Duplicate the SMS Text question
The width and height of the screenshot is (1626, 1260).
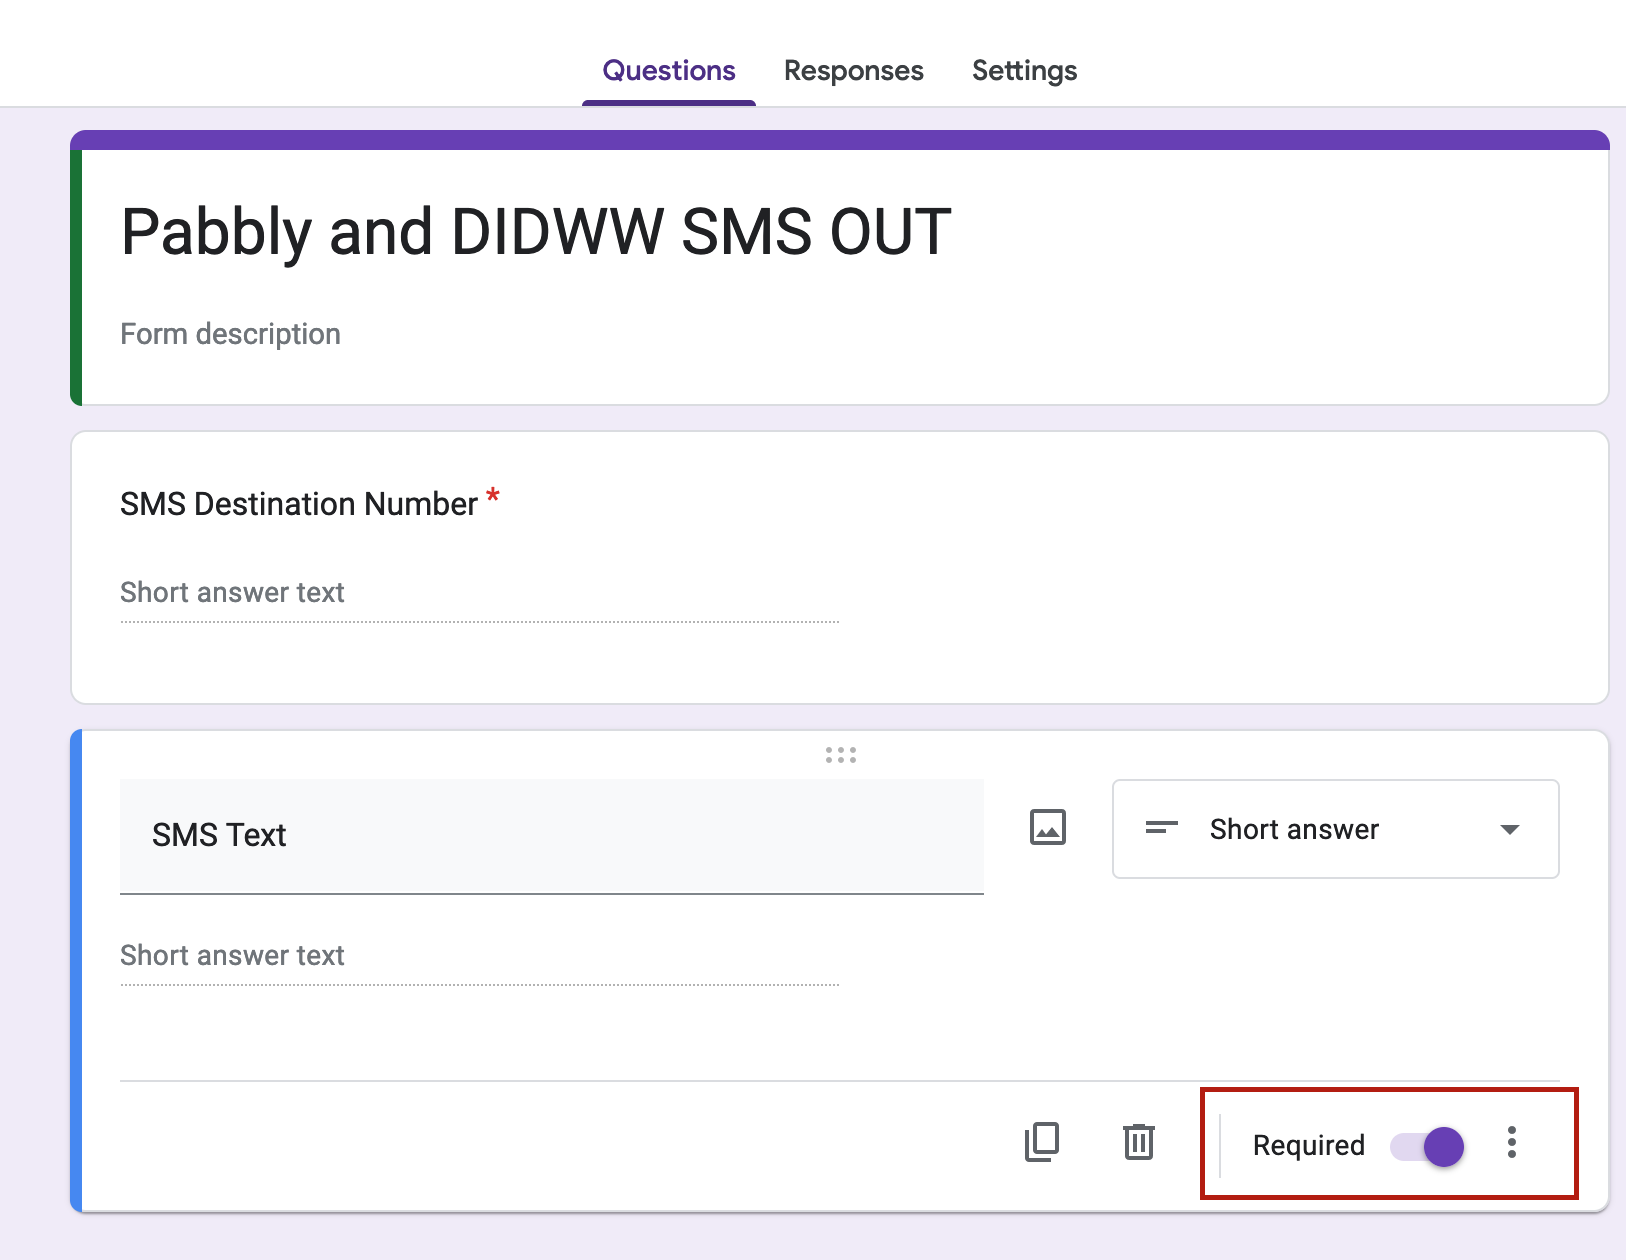tap(1042, 1142)
